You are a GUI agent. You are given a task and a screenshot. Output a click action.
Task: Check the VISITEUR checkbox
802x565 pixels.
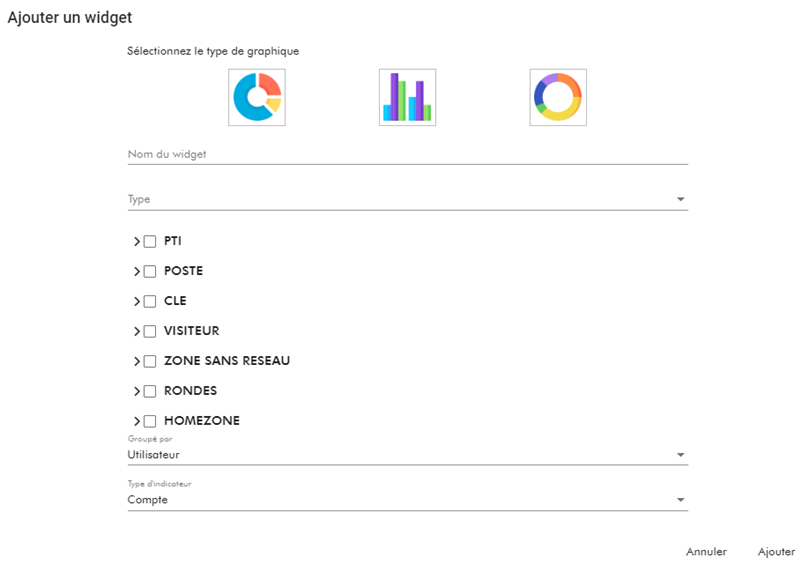[x=150, y=331]
